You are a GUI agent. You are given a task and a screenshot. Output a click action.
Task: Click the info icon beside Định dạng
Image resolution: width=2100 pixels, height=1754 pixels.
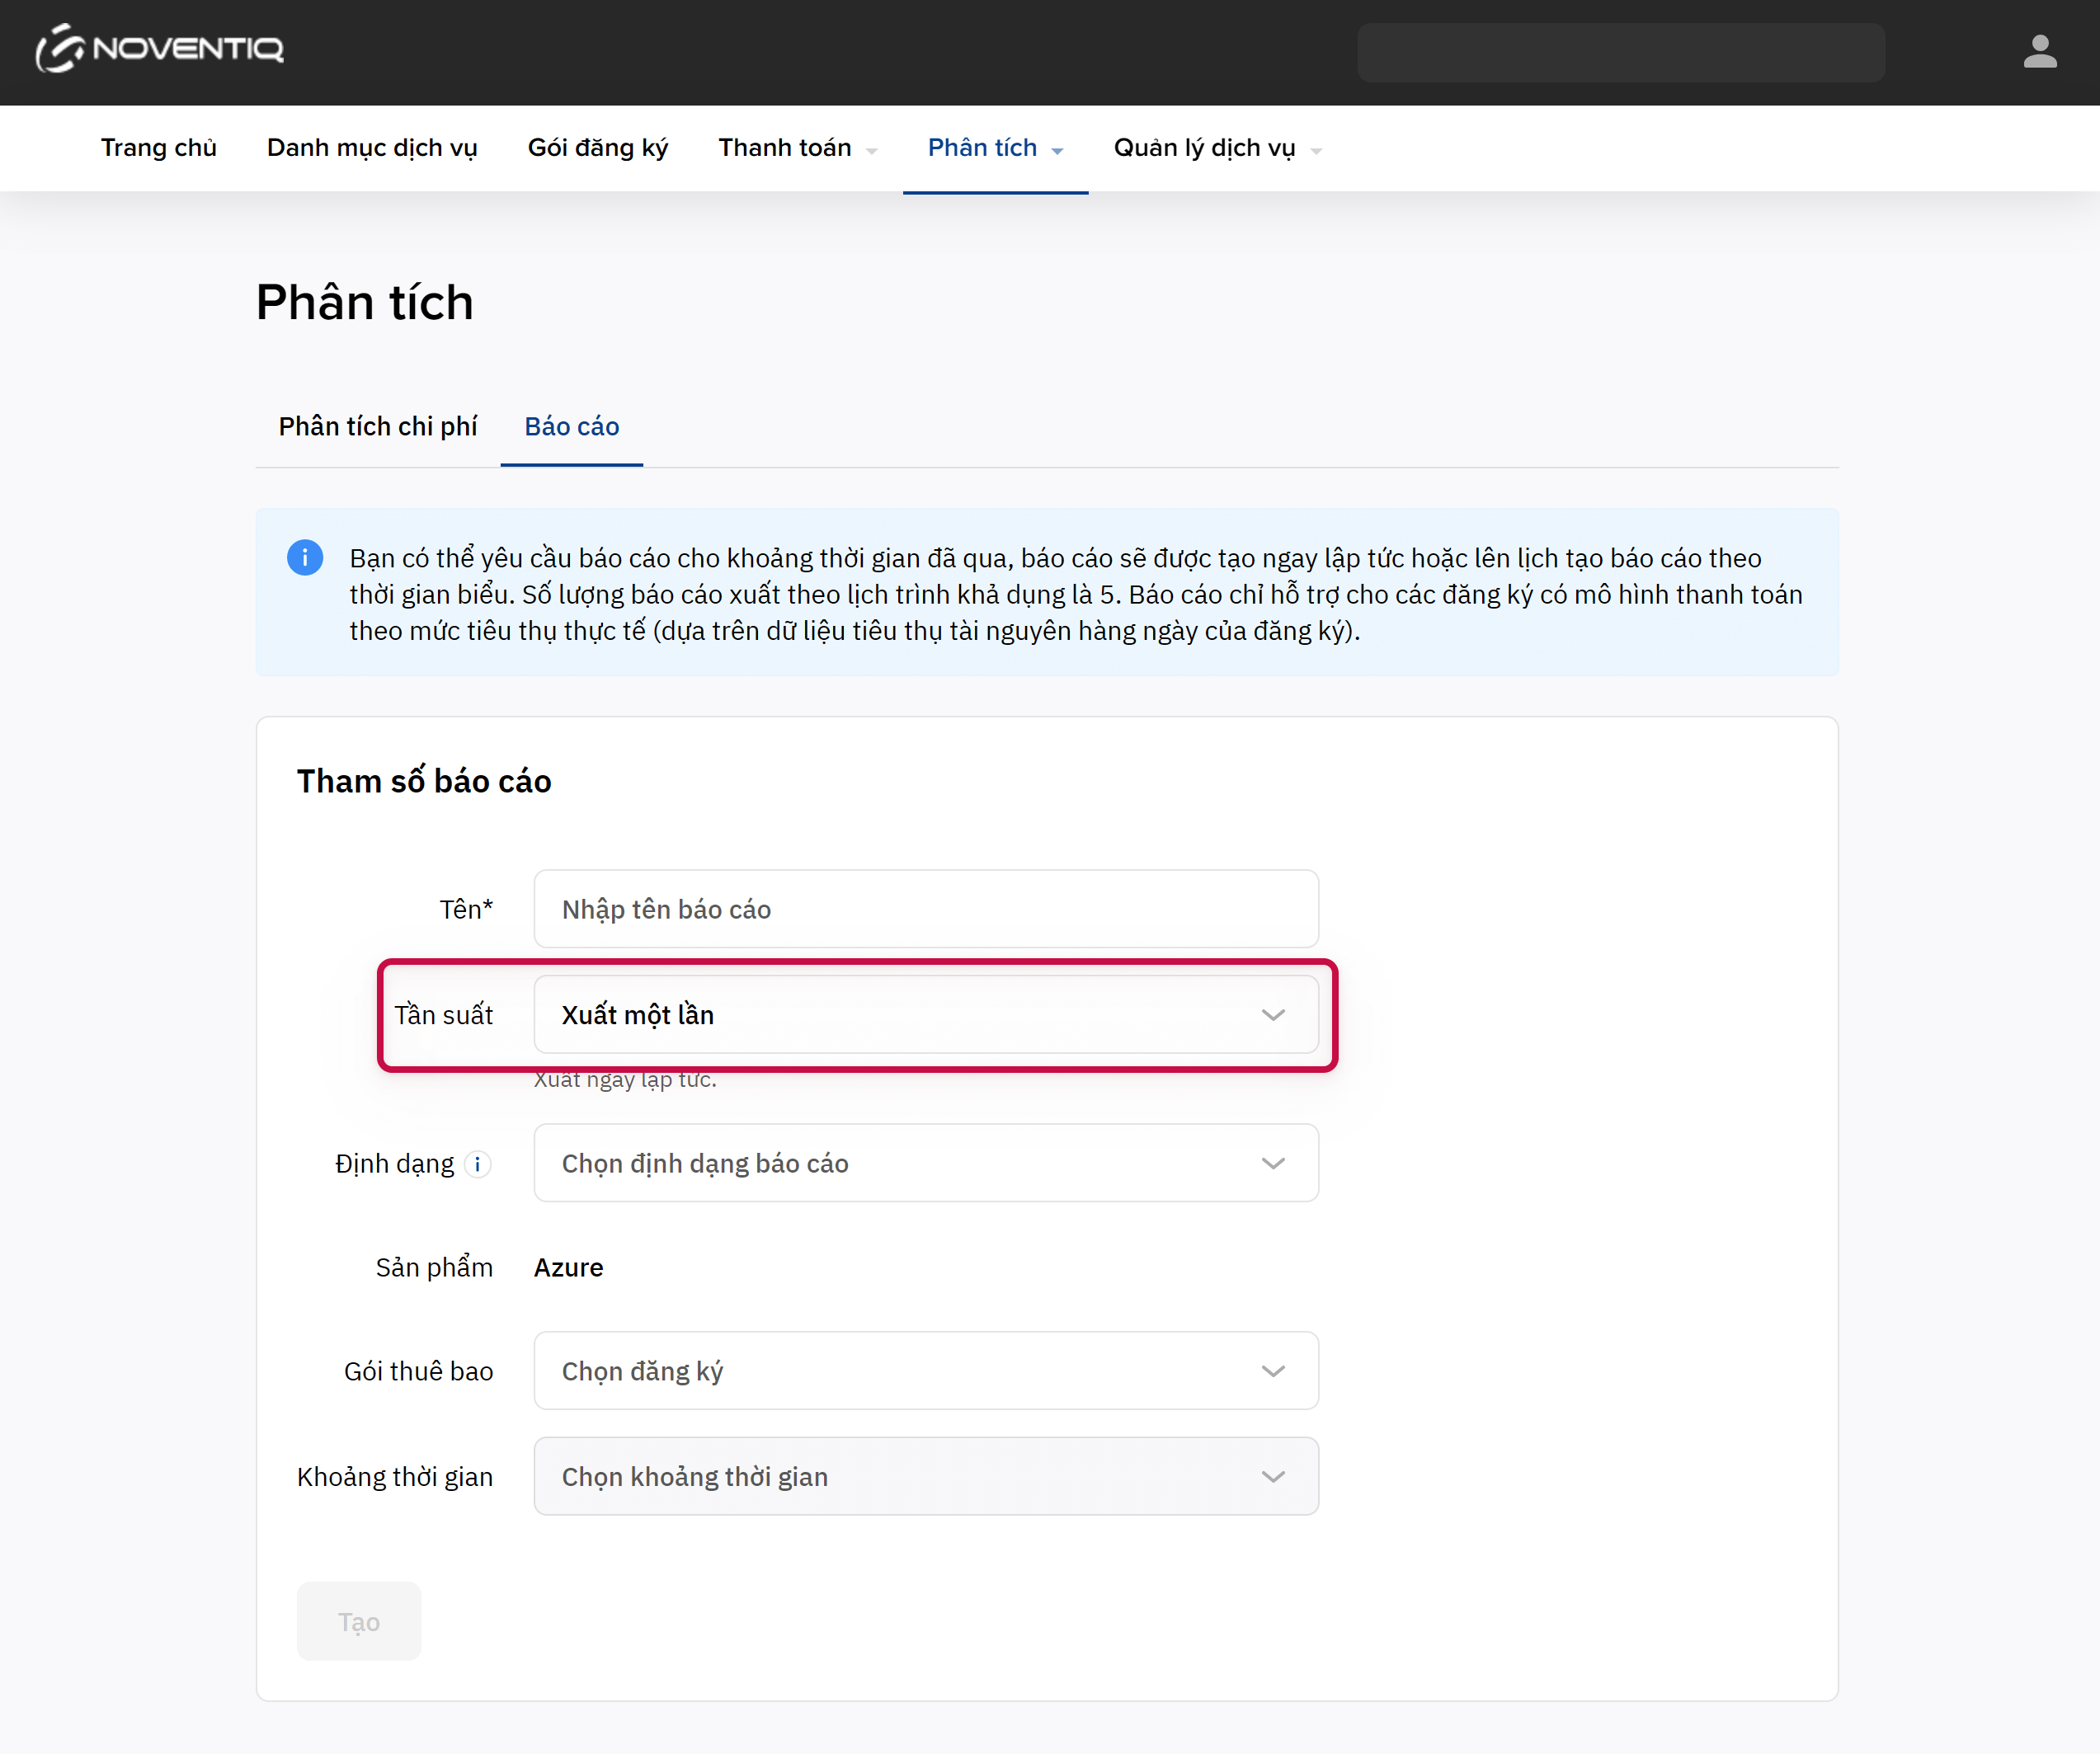point(478,1164)
